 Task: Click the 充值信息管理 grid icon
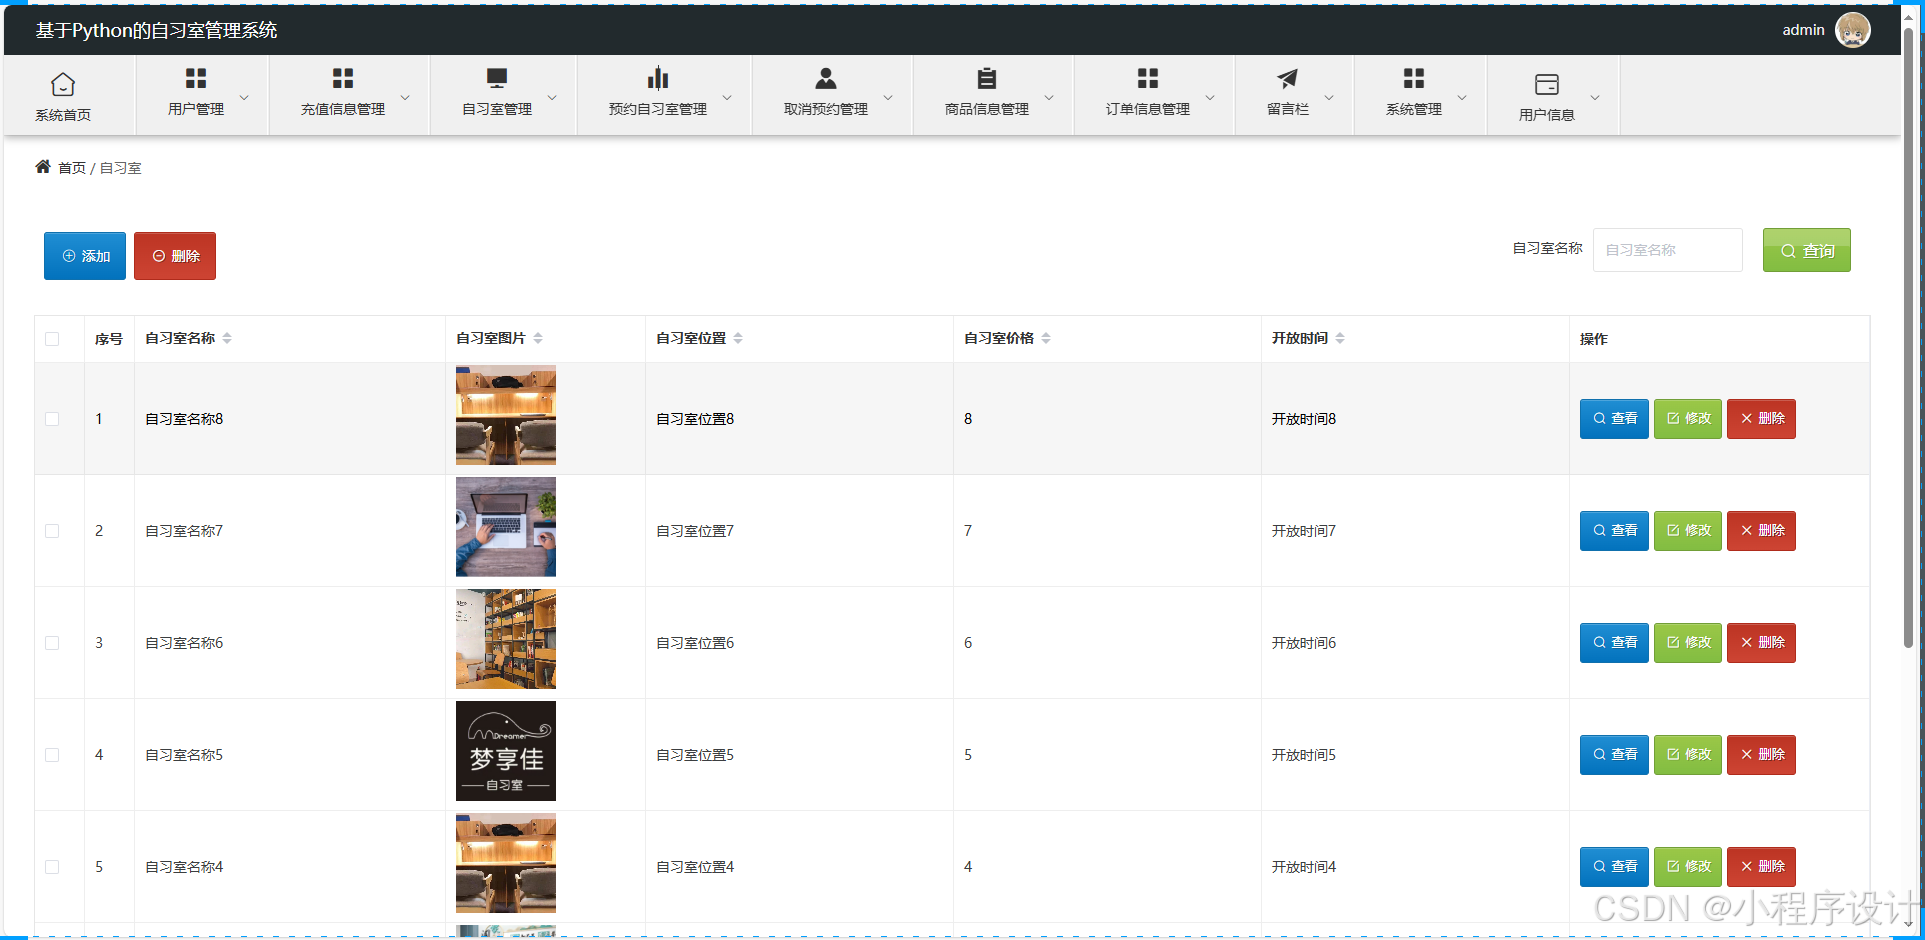tap(343, 78)
